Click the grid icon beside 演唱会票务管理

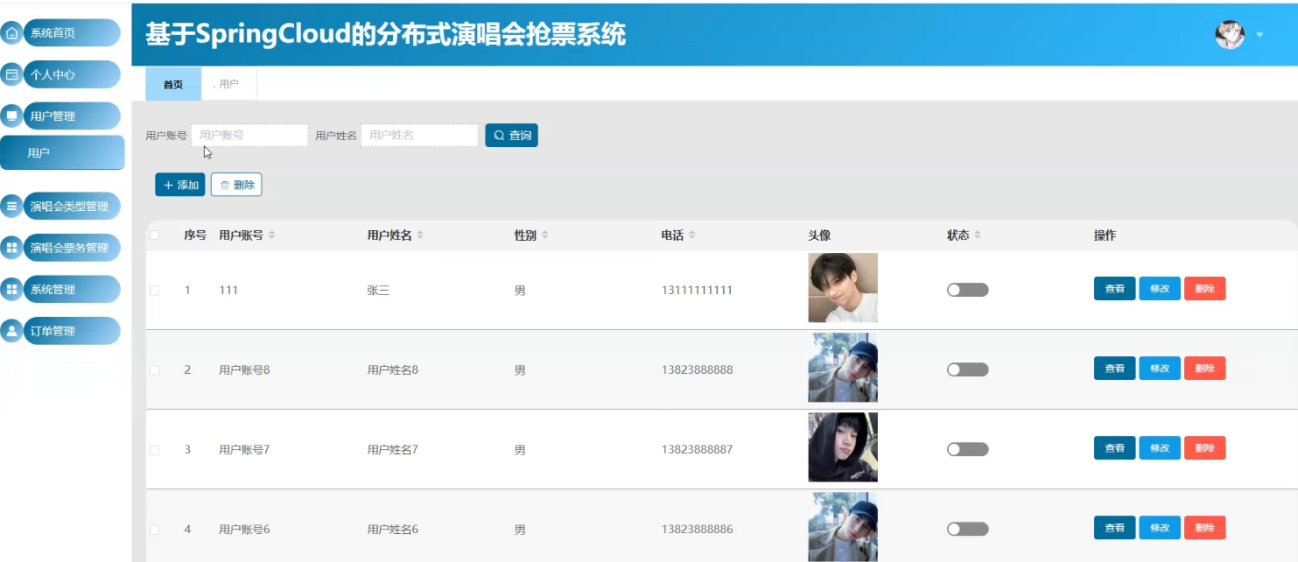pos(12,248)
